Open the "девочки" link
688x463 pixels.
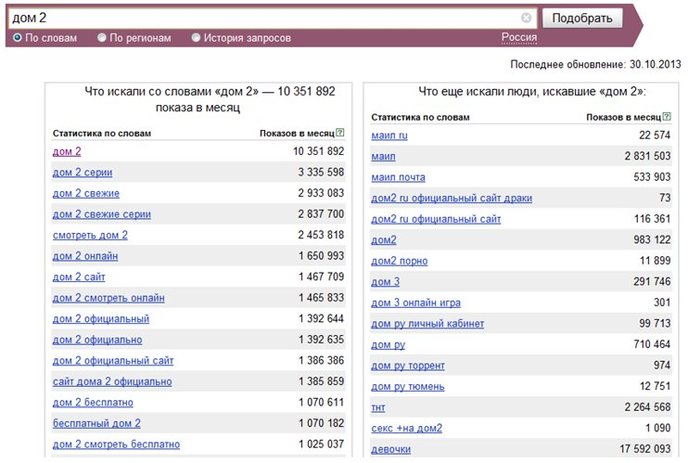[x=391, y=449]
